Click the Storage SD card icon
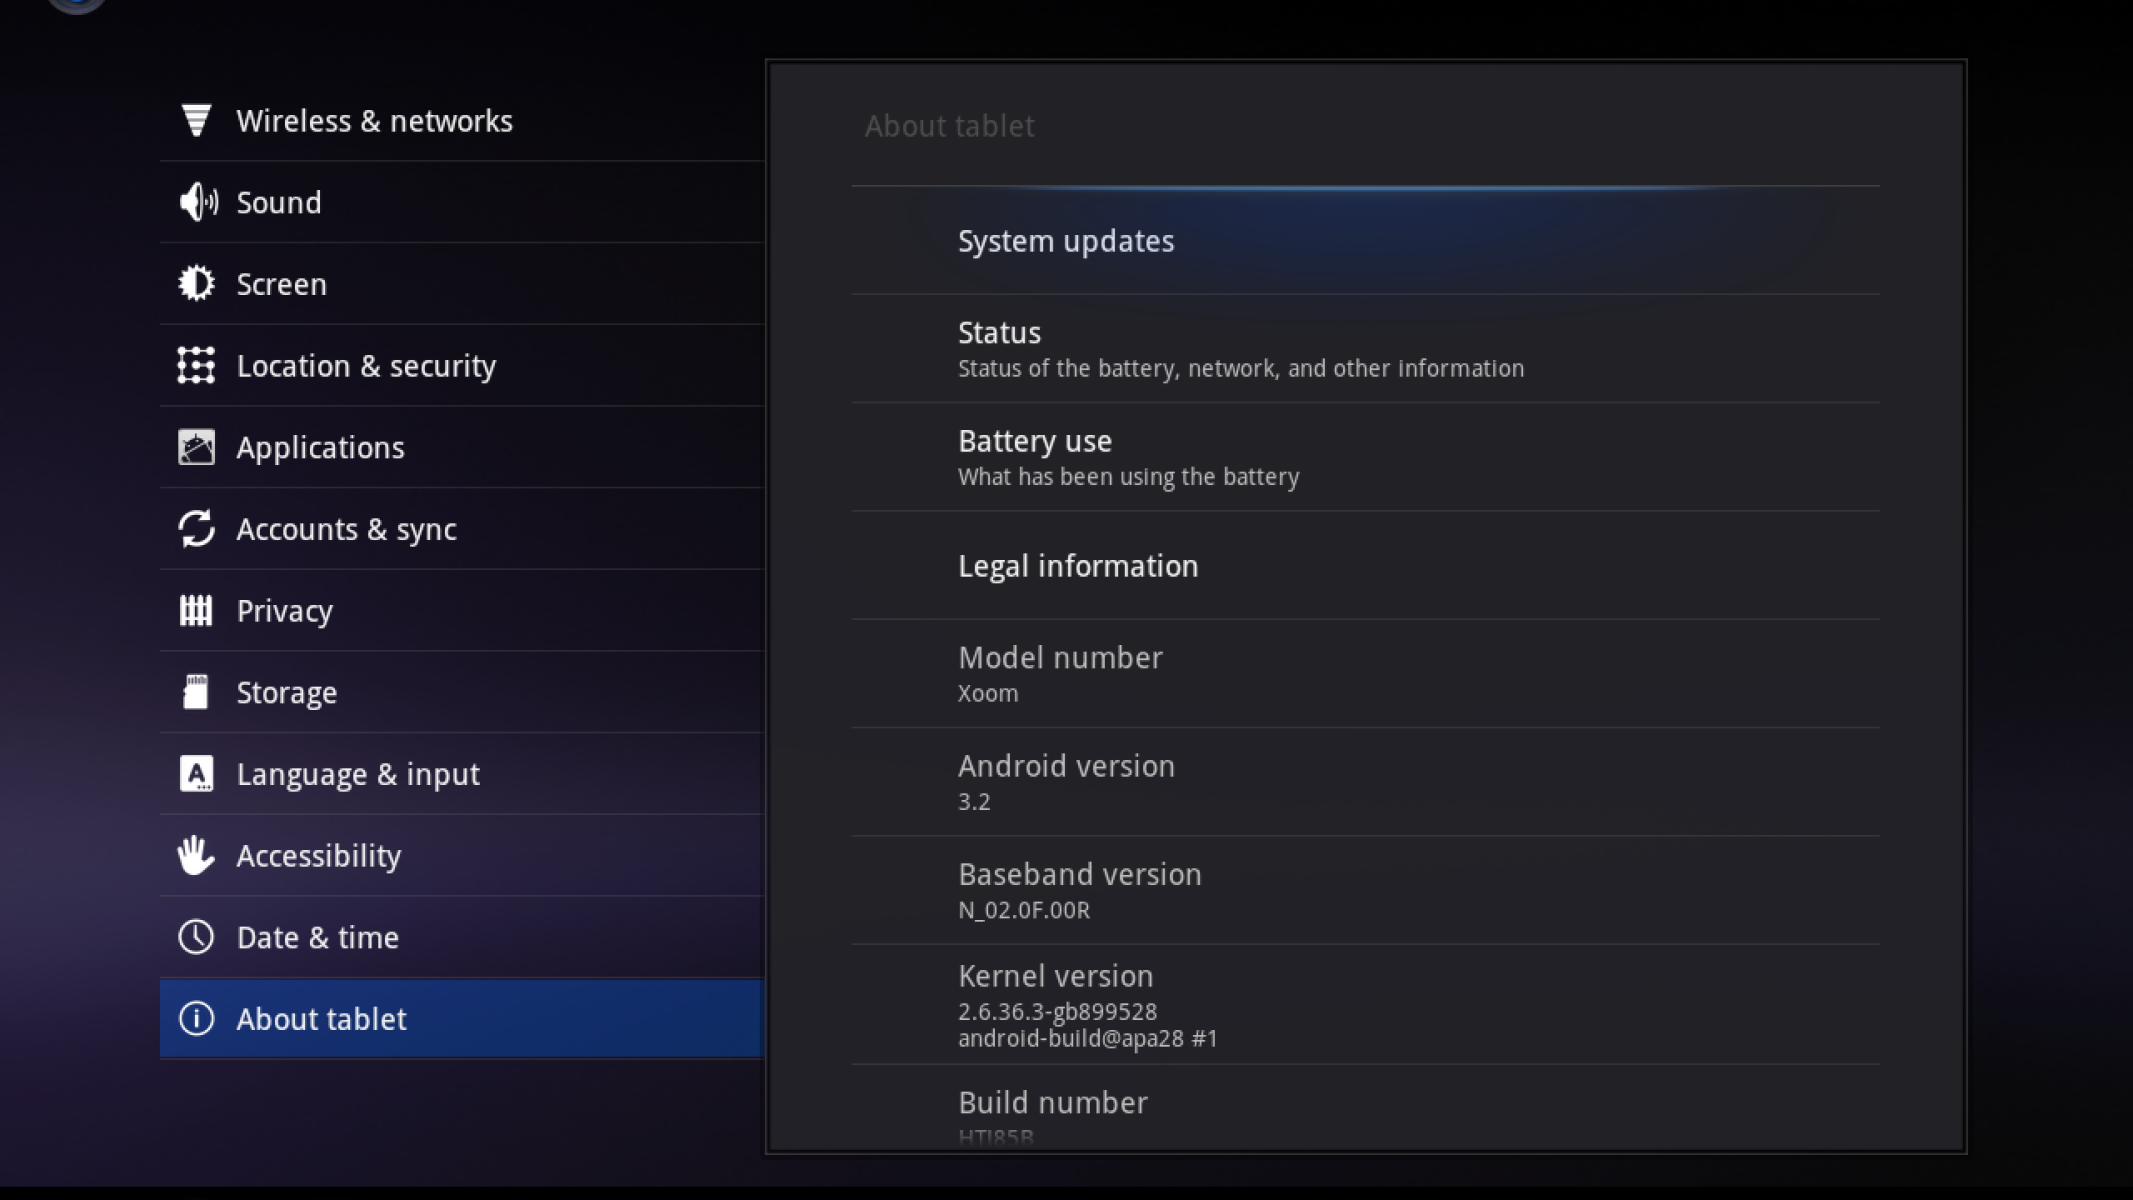This screenshot has width=2133, height=1200. coord(196,692)
